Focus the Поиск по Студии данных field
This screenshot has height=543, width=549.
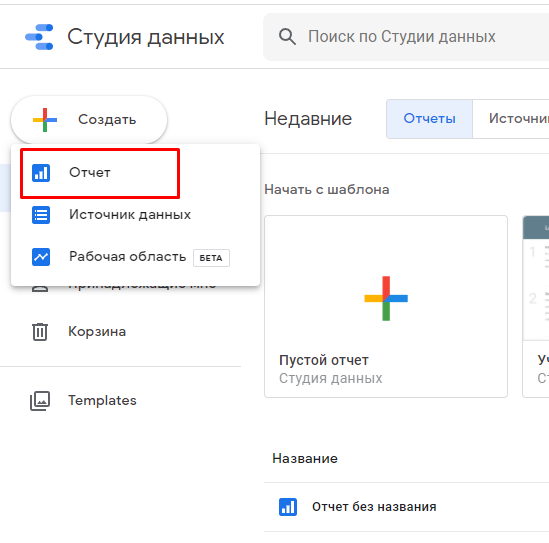(x=406, y=37)
